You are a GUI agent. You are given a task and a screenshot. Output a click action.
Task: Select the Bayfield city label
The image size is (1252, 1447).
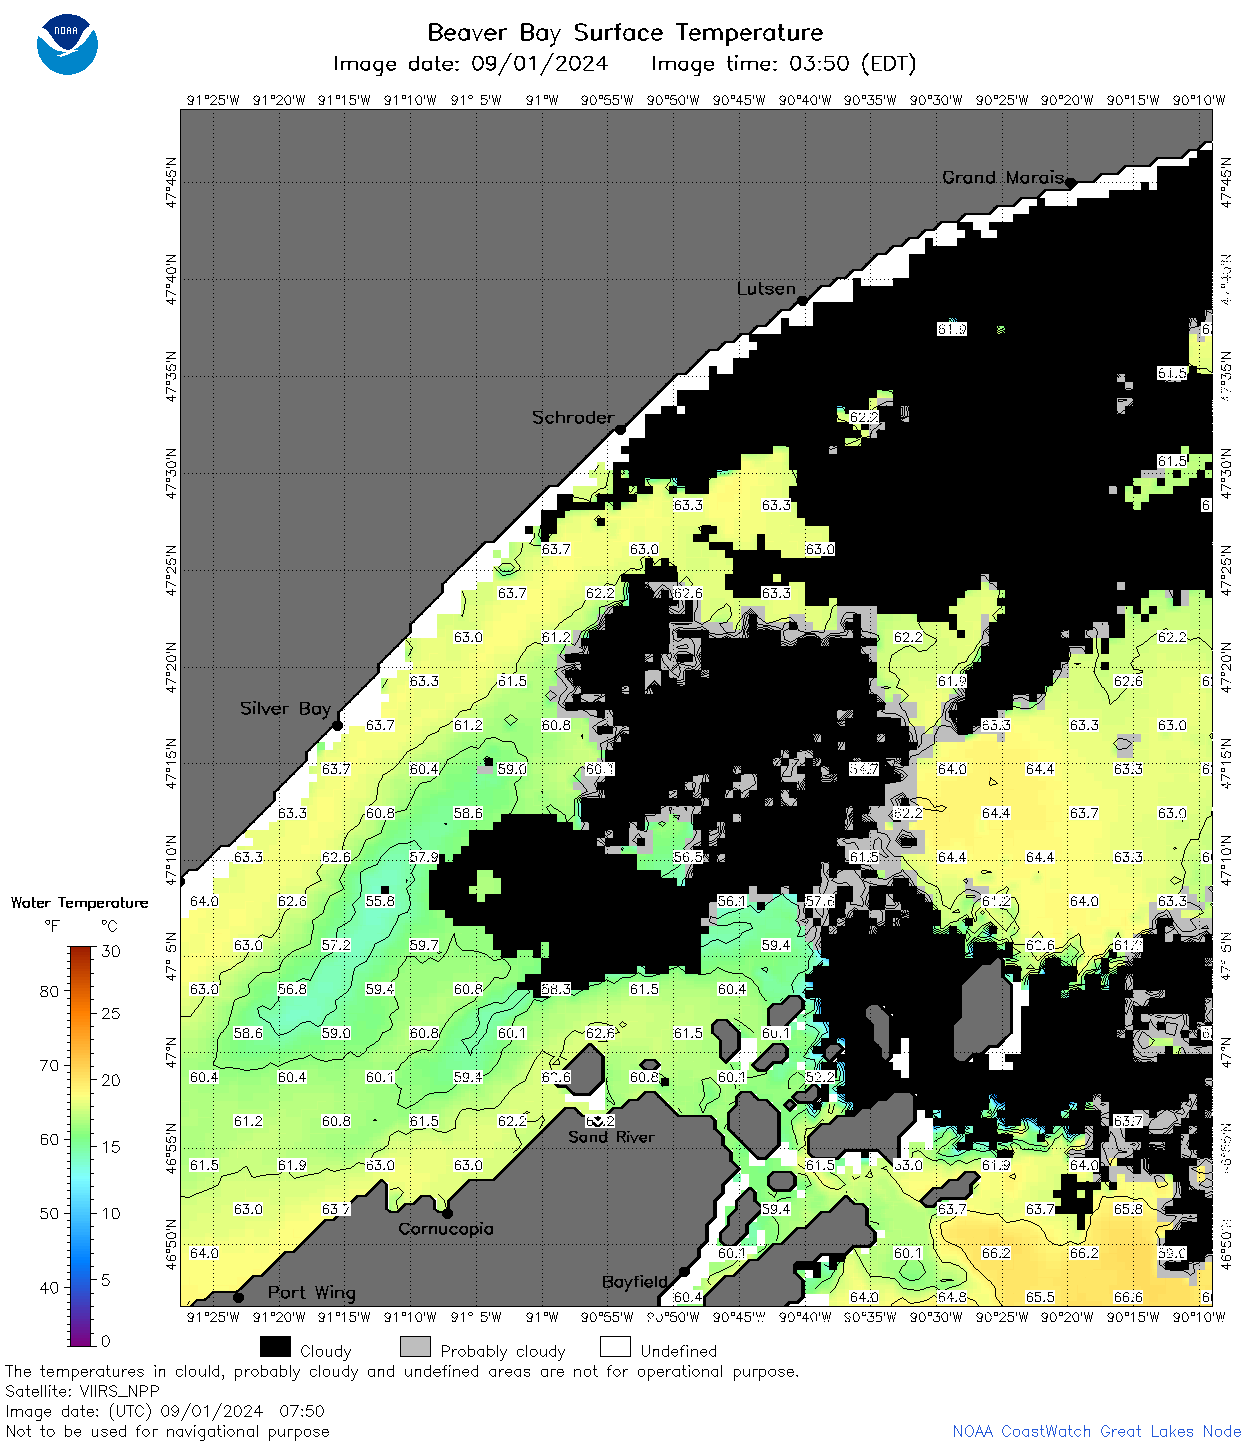[635, 1282]
